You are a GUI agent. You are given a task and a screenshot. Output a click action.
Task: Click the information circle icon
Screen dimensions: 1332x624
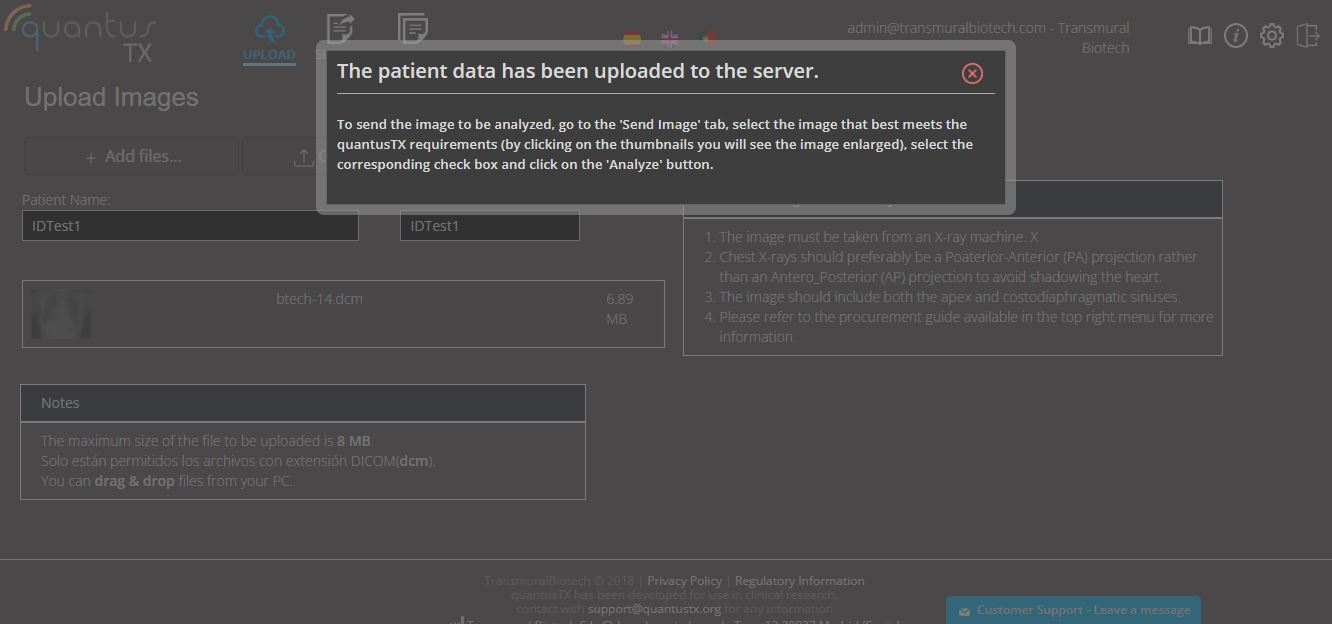click(1236, 36)
